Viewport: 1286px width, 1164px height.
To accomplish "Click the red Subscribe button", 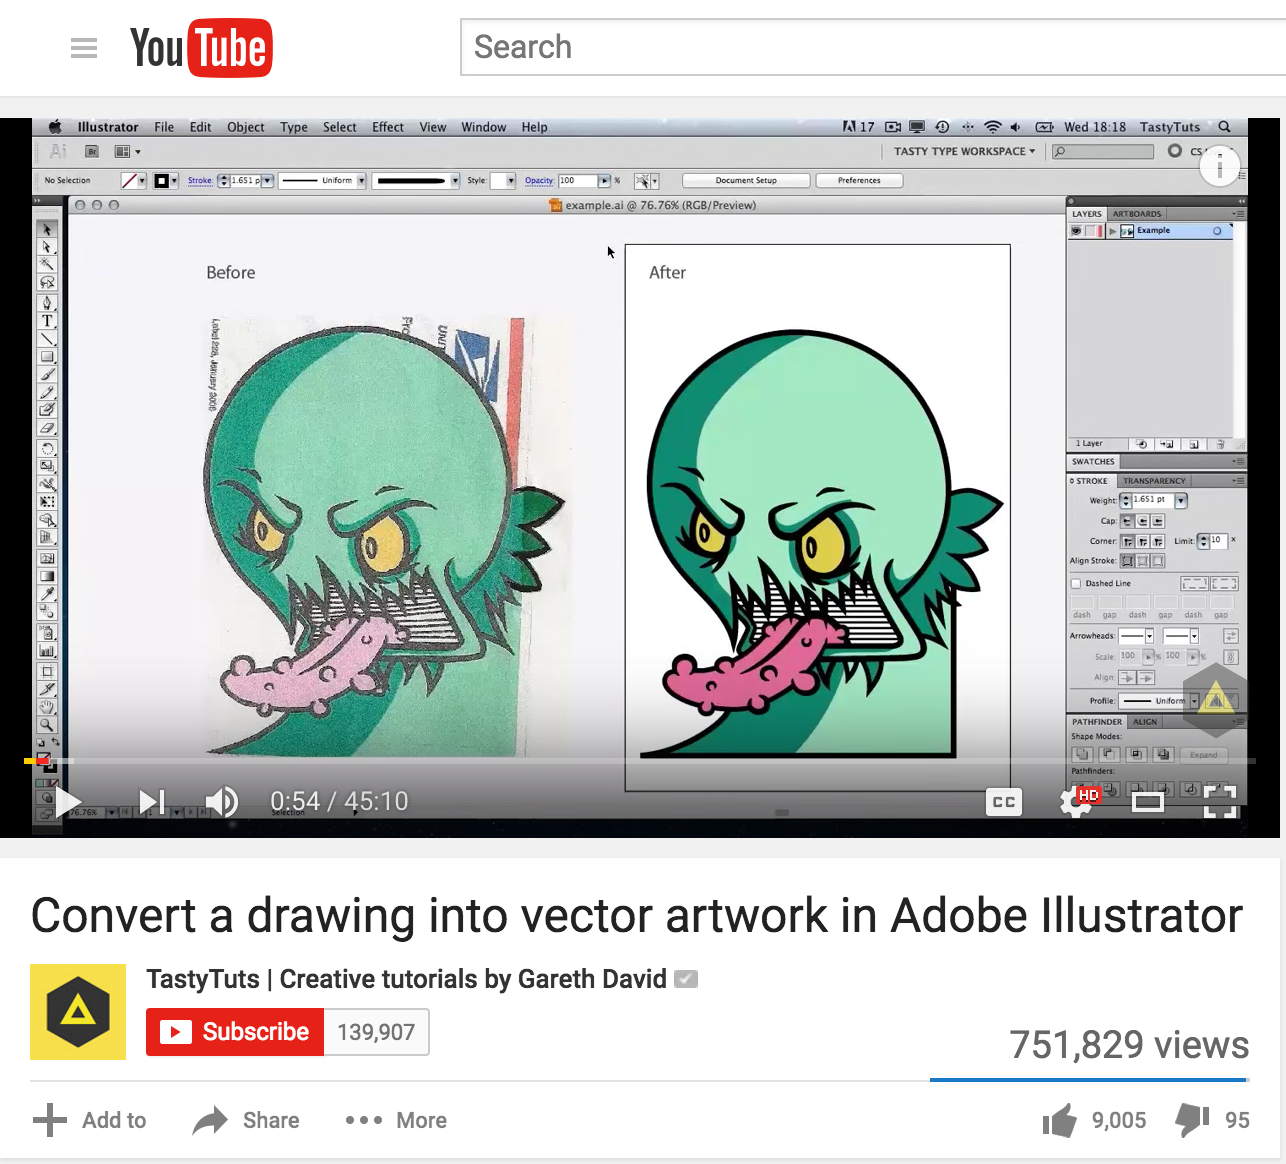I will (235, 1032).
